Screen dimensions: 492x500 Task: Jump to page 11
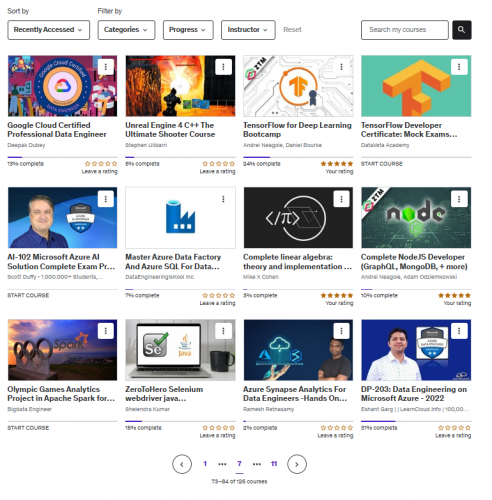pyautogui.click(x=274, y=464)
